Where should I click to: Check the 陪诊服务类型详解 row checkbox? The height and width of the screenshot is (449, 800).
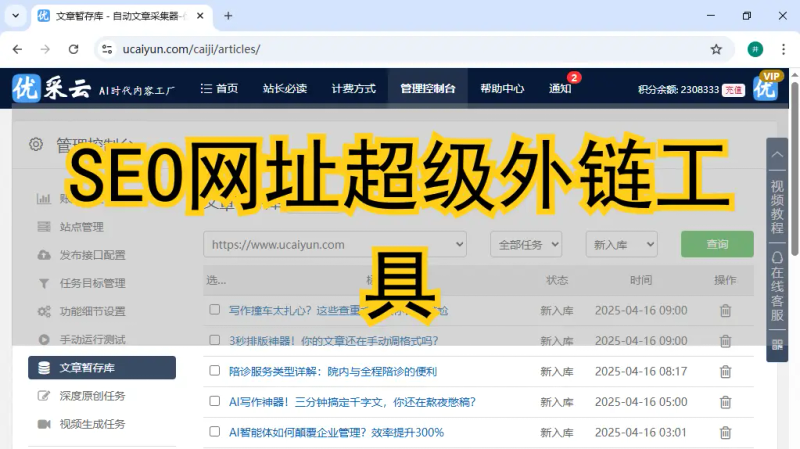pyautogui.click(x=214, y=371)
